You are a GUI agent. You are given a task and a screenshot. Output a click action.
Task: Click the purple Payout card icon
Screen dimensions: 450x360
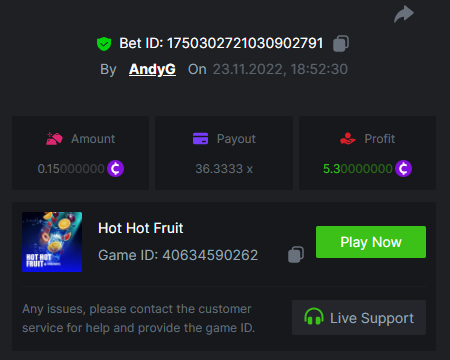click(200, 138)
